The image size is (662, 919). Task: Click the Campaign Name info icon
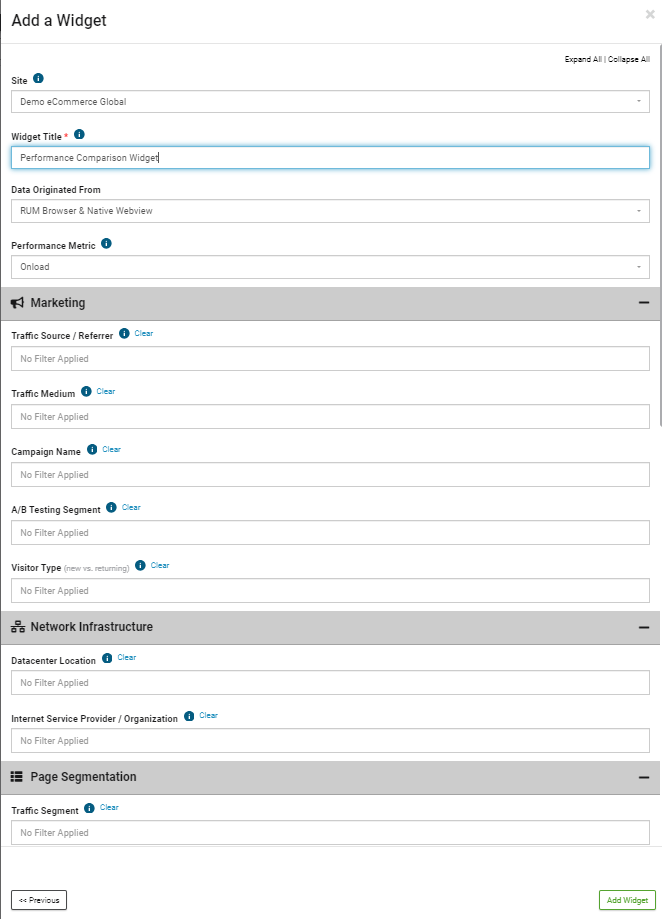pyautogui.click(x=92, y=450)
